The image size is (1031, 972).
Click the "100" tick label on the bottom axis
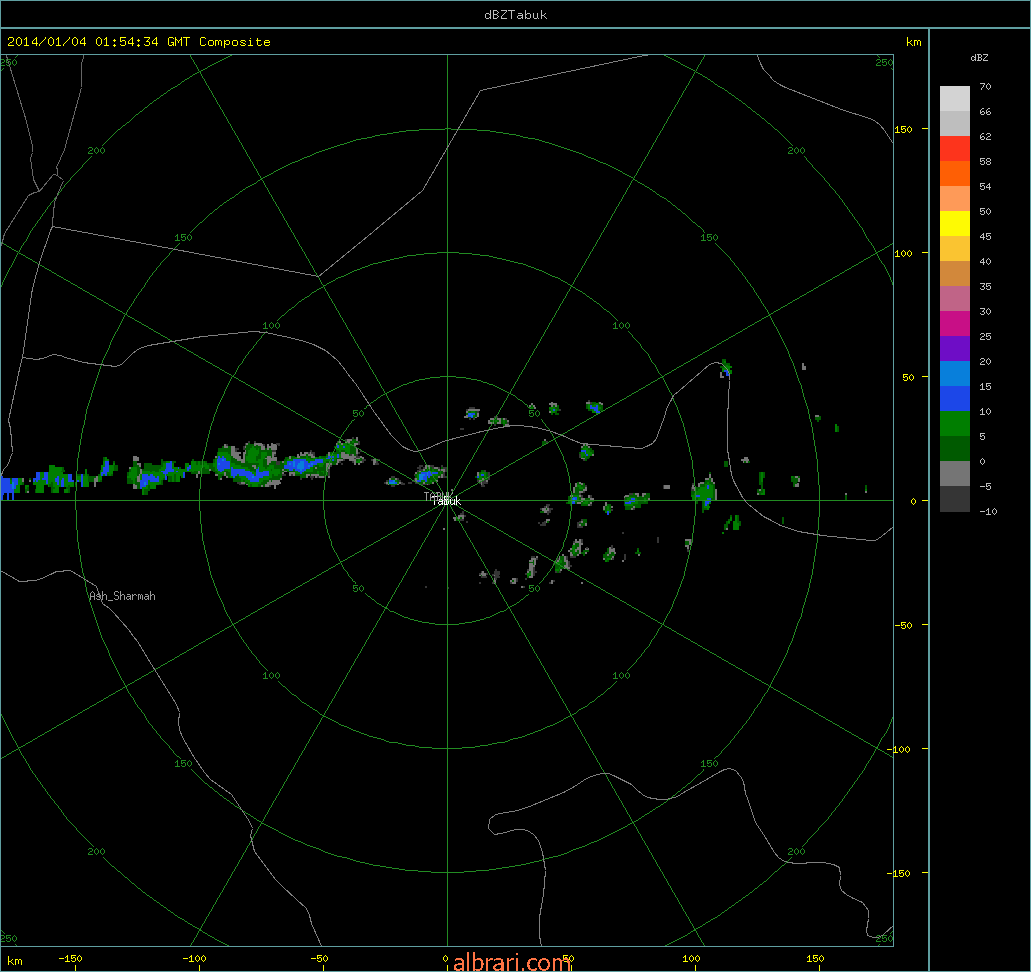point(691,958)
